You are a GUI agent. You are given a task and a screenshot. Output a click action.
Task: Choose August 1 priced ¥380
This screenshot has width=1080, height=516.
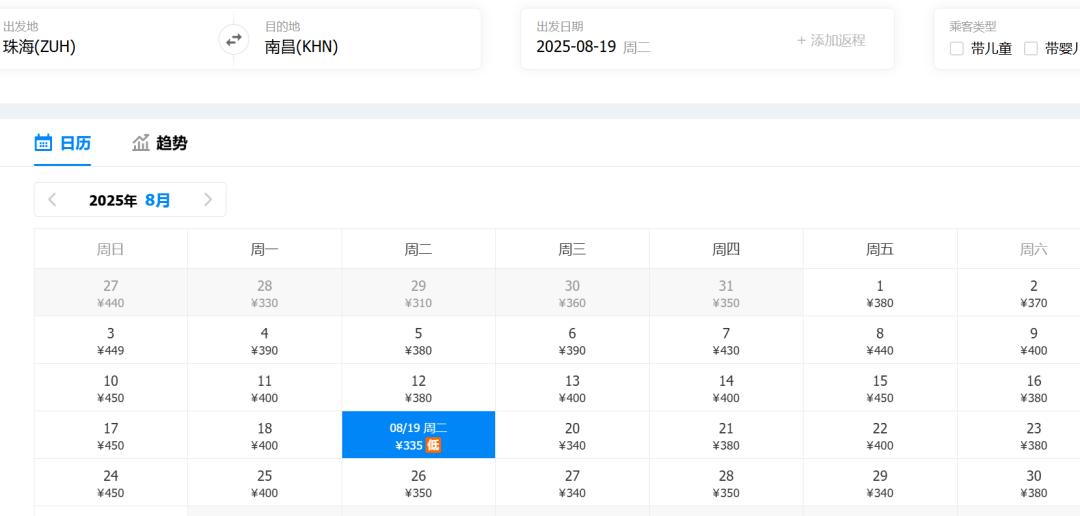click(880, 293)
